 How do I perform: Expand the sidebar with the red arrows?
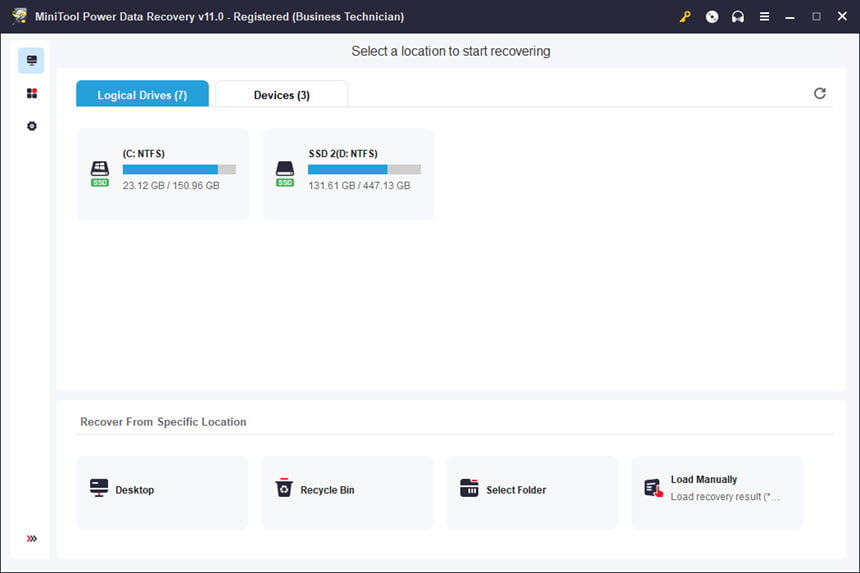pyautogui.click(x=32, y=538)
